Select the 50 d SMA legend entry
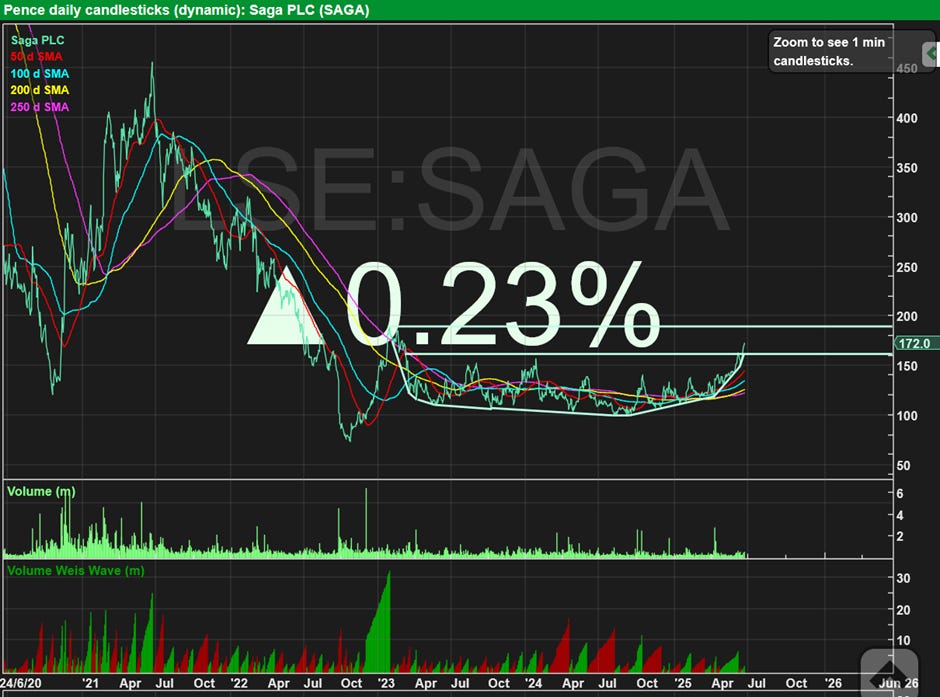940x697 pixels. tap(36, 56)
